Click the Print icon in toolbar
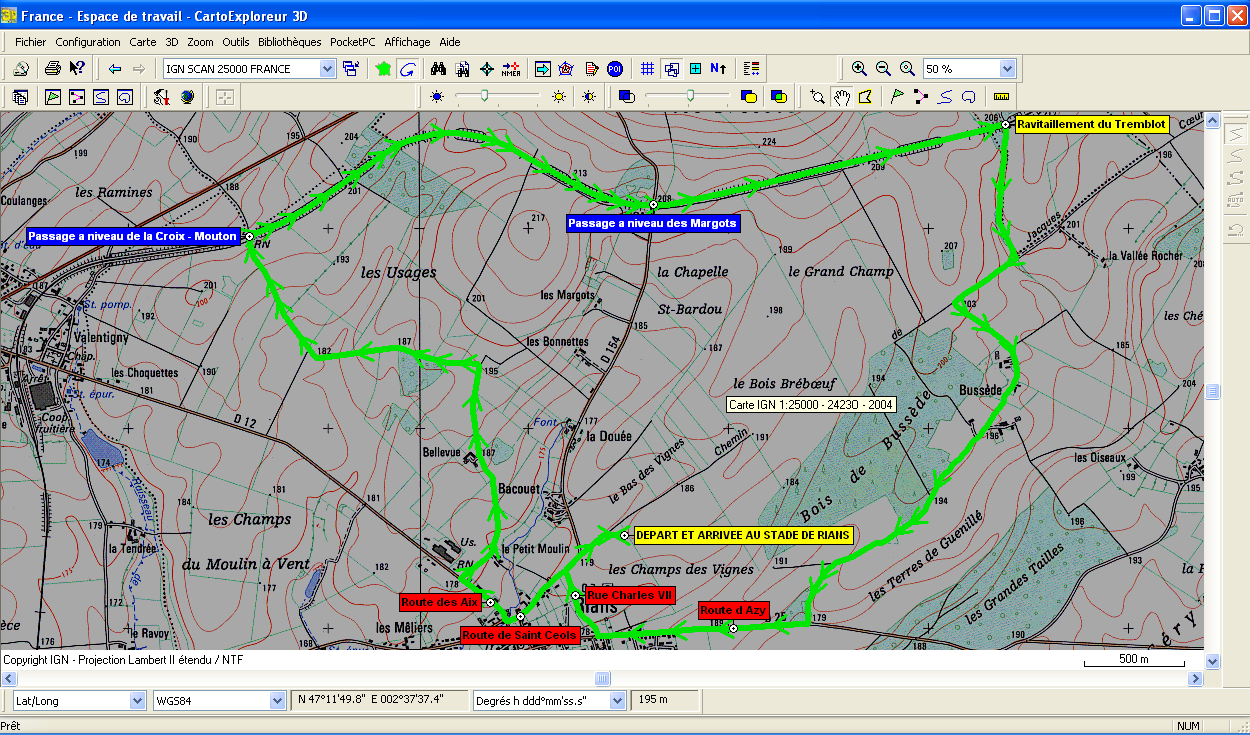Screen dimensions: 1250x735 (53, 69)
